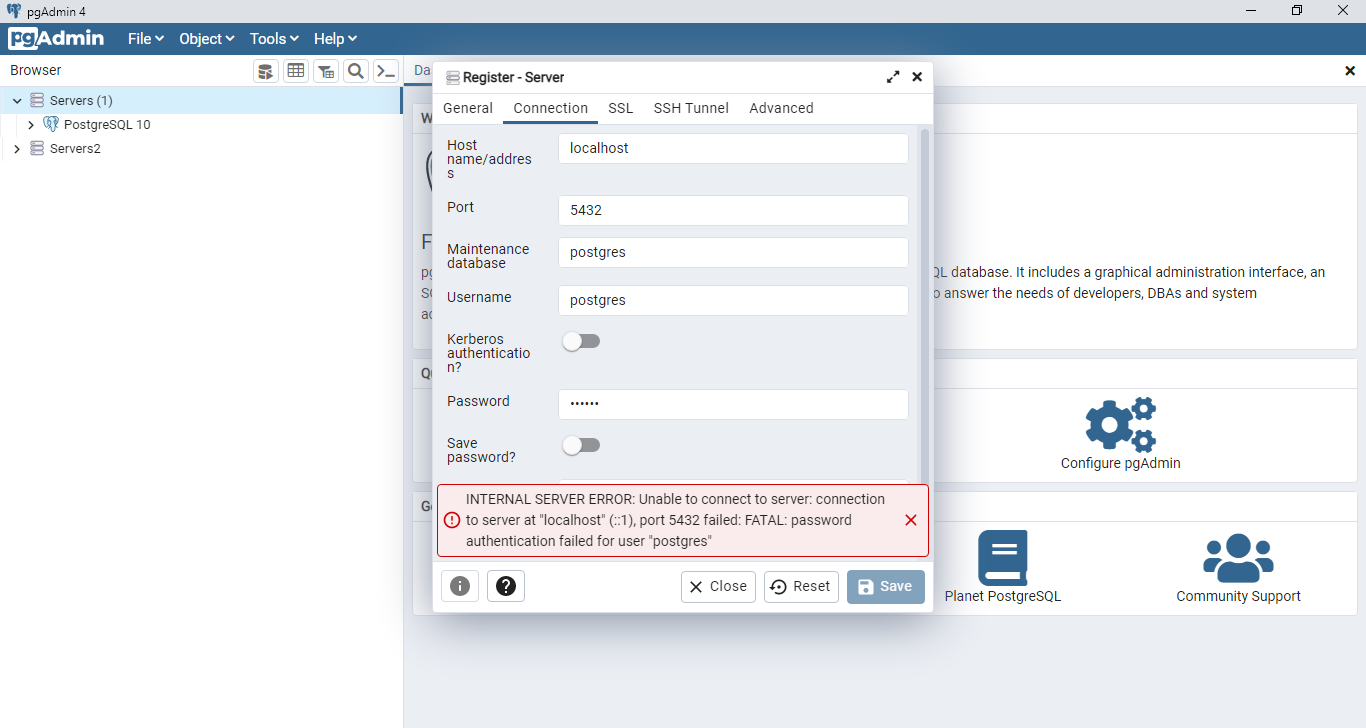Image resolution: width=1366 pixels, height=728 pixels.
Task: Switch to the SSH Tunnel tab
Action: [x=691, y=108]
